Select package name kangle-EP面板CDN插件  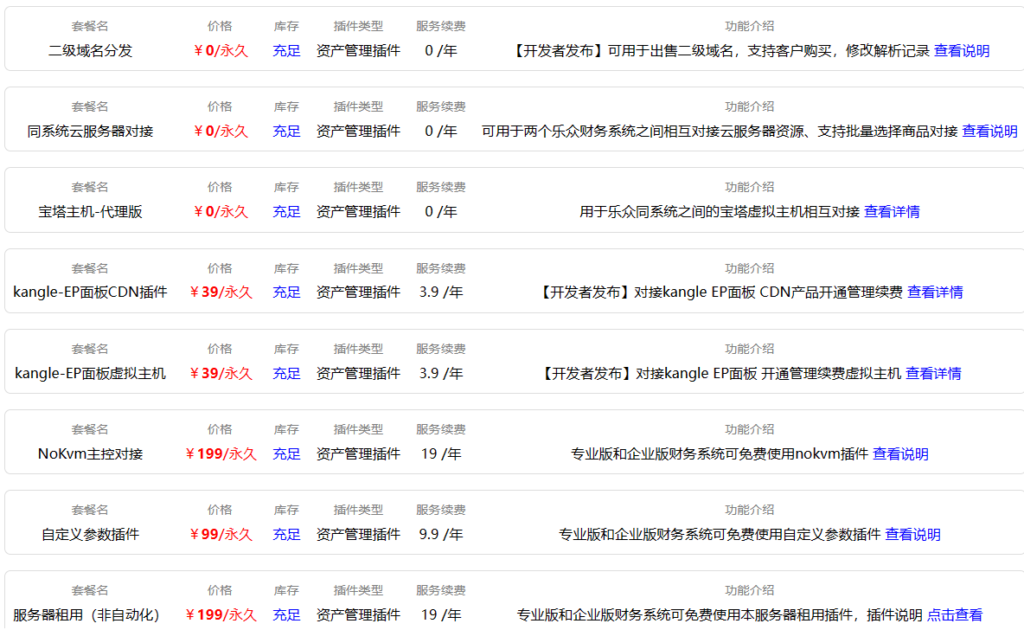(90, 292)
